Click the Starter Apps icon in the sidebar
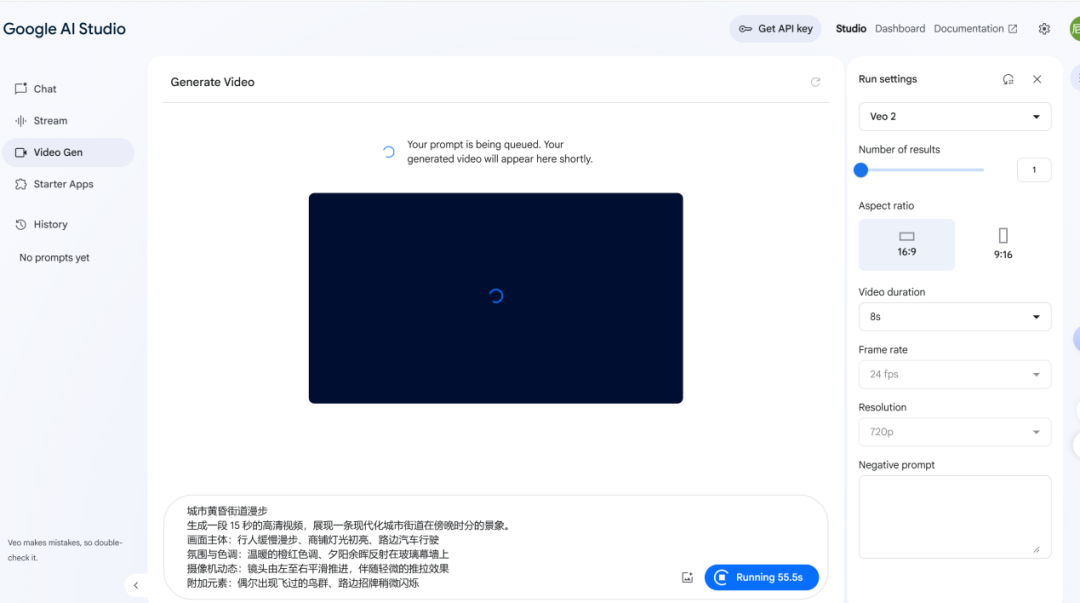 [x=21, y=184]
